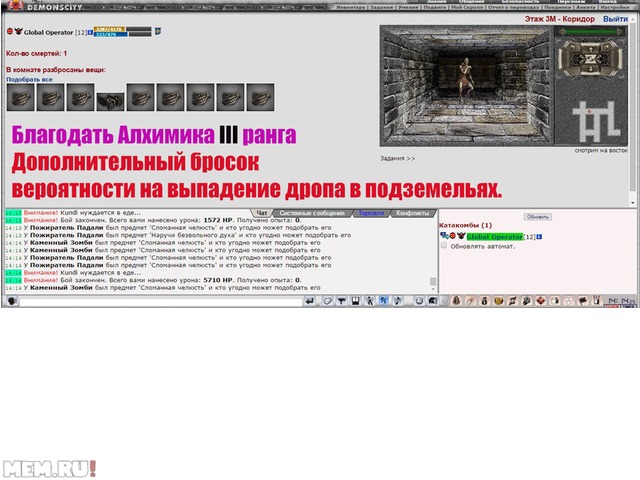
Task: Click the funnel filter icon in the chat toolbar
Action: [x=341, y=301]
